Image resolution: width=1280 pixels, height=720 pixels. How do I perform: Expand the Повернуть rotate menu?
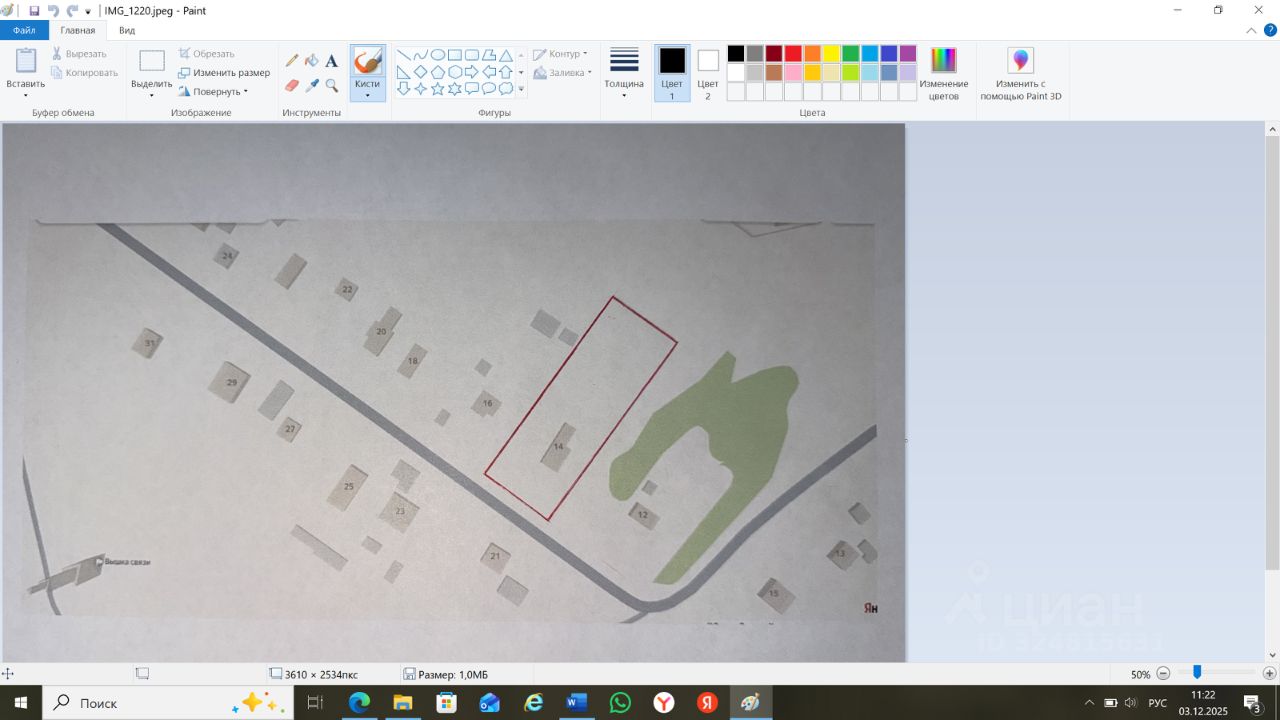click(x=213, y=91)
